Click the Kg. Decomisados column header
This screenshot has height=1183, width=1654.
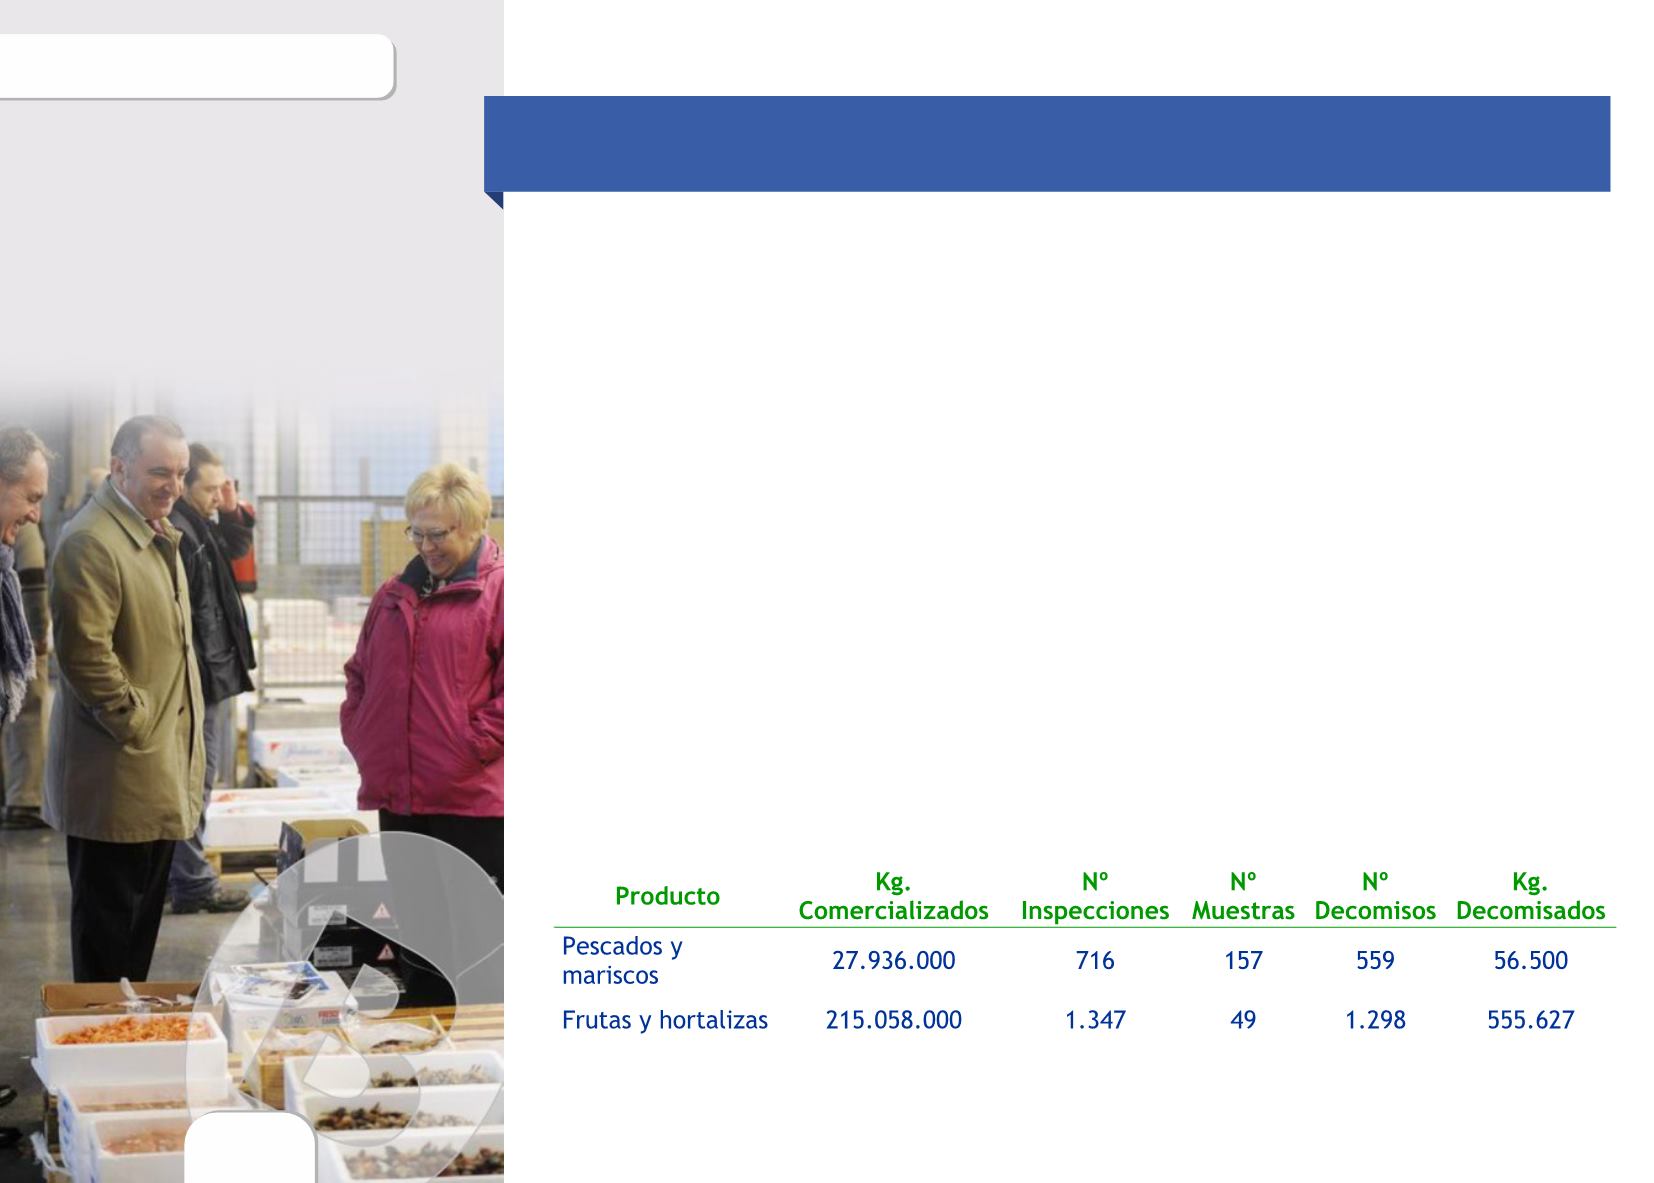point(1530,896)
